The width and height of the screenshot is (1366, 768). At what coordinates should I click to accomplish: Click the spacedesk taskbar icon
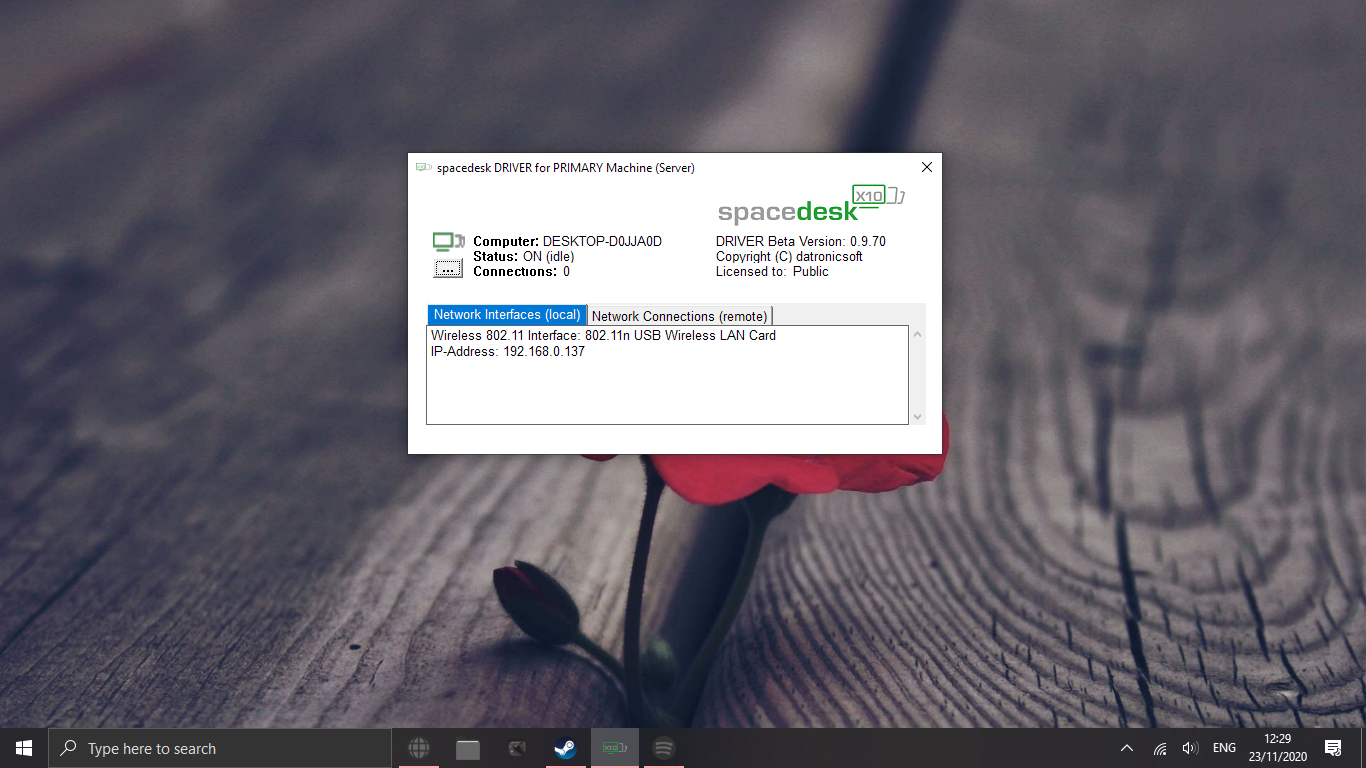click(615, 748)
